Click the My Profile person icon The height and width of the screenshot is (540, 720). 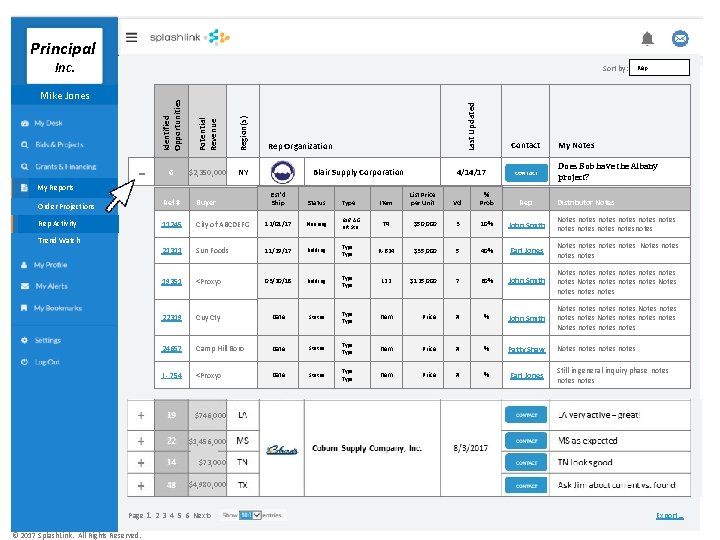click(x=24, y=265)
